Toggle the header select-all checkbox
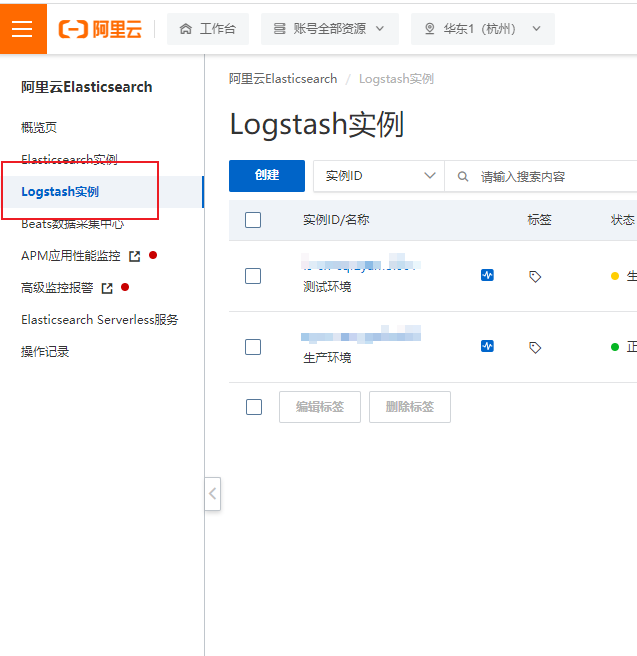The height and width of the screenshot is (656, 637). (x=253, y=220)
